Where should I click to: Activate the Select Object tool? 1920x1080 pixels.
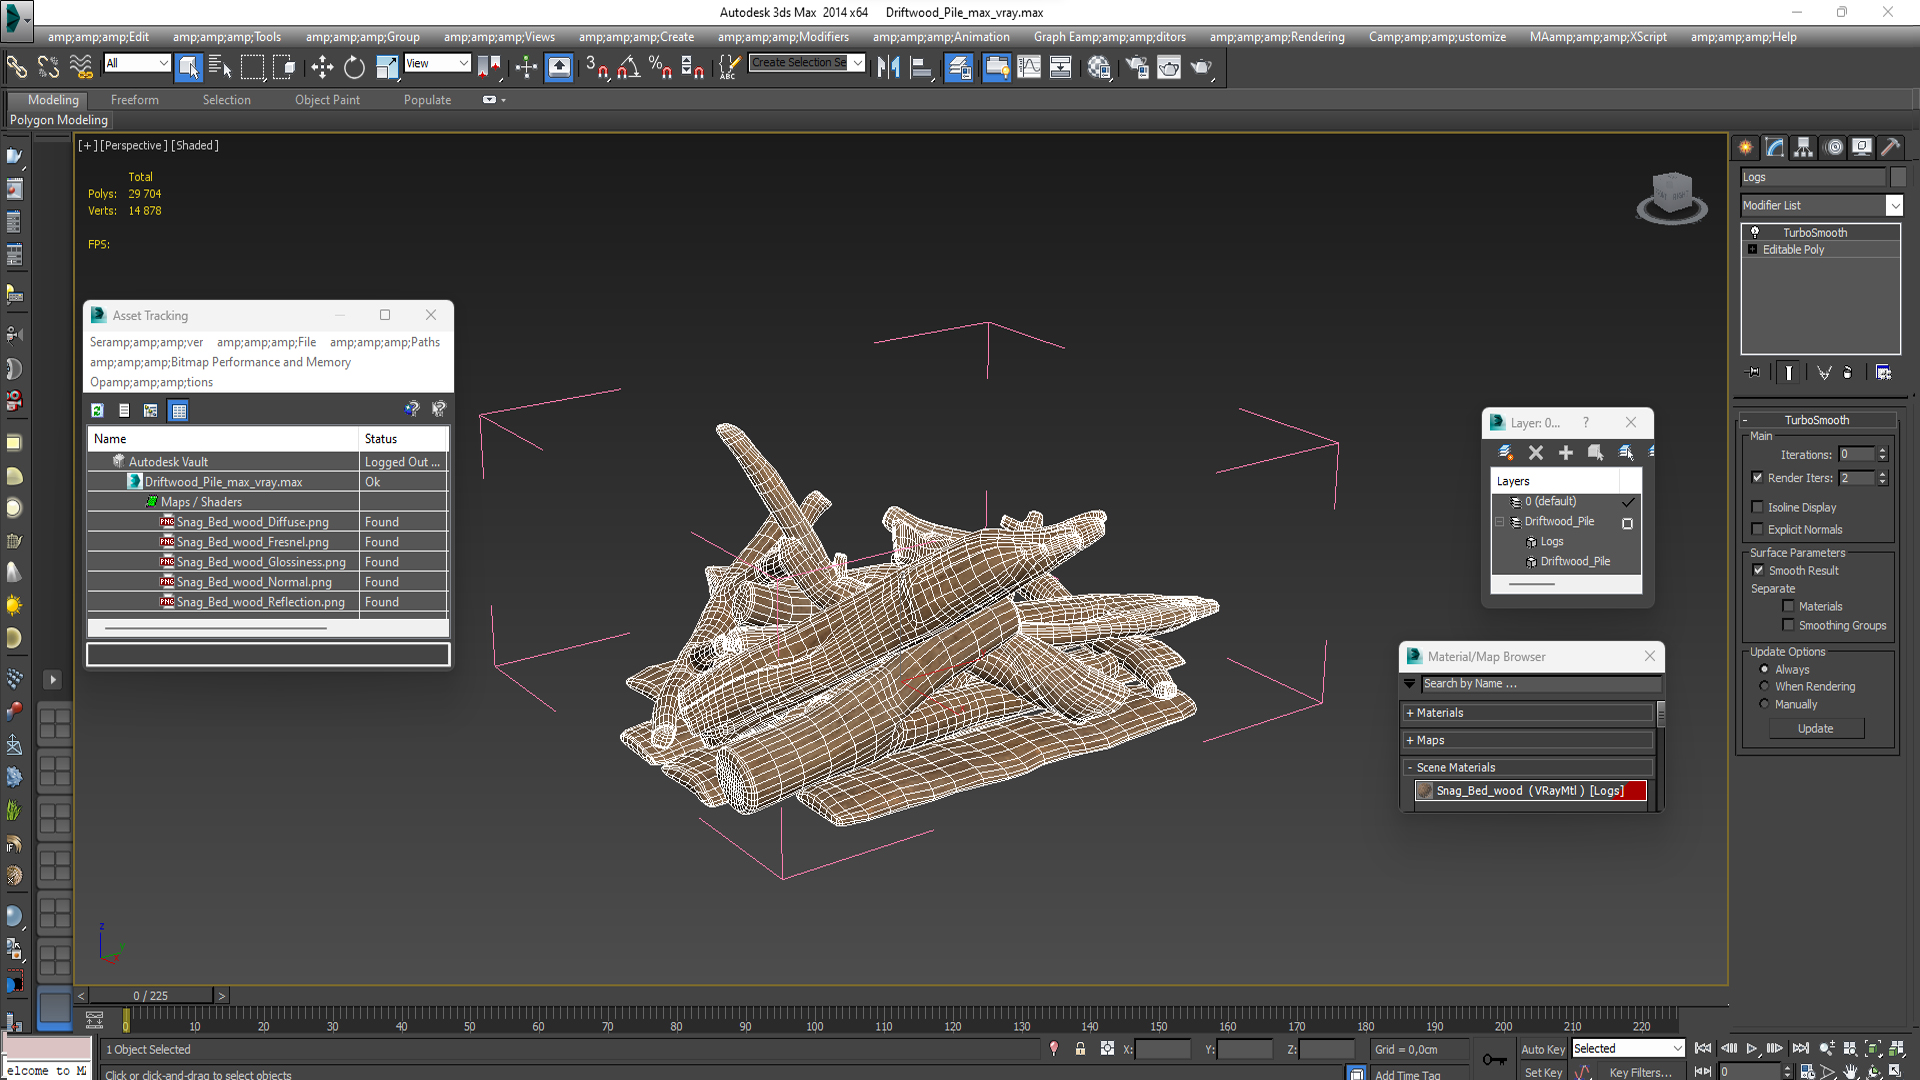pyautogui.click(x=188, y=67)
